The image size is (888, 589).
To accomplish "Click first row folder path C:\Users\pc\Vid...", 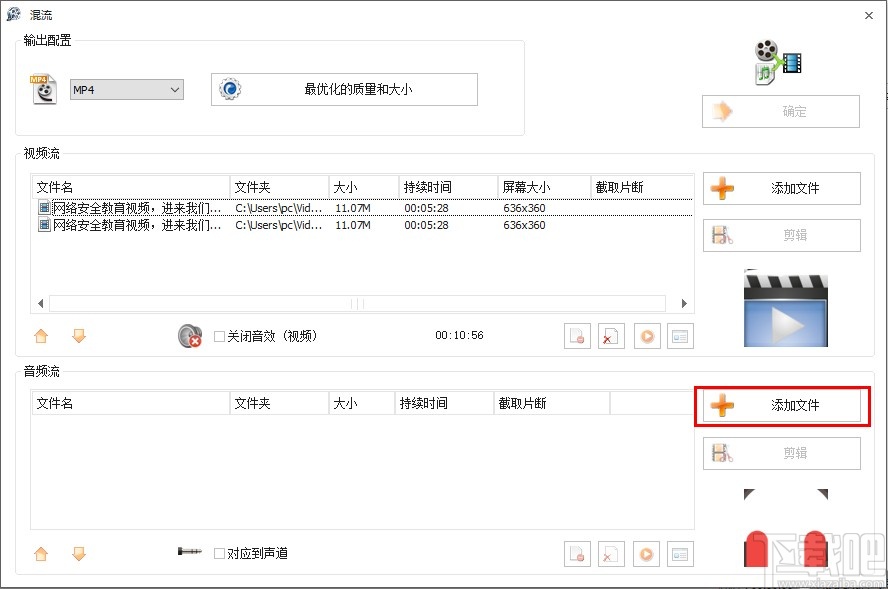I will pos(279,208).
